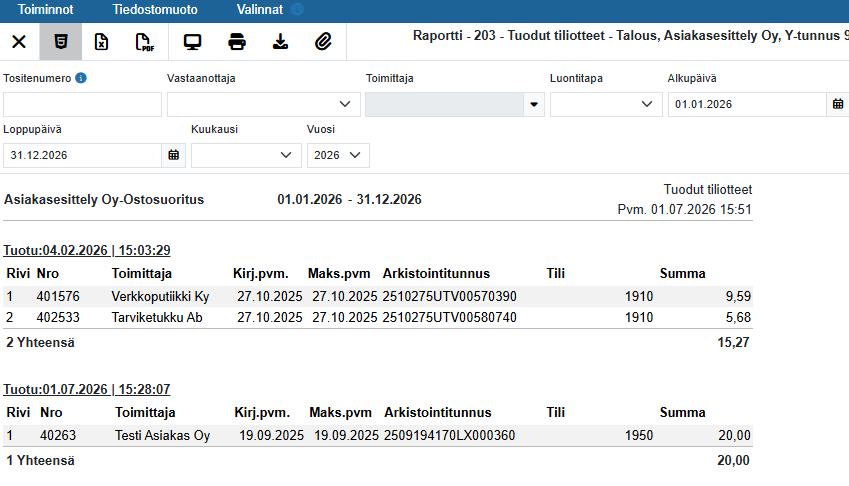Image resolution: width=849 pixels, height=486 pixels.
Task: Change the Vuosi 2026 dropdown
Action: coord(338,155)
